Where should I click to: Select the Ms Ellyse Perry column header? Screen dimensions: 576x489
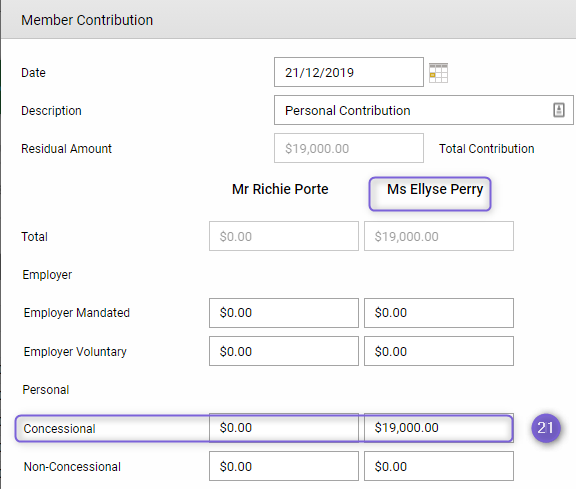point(435,190)
